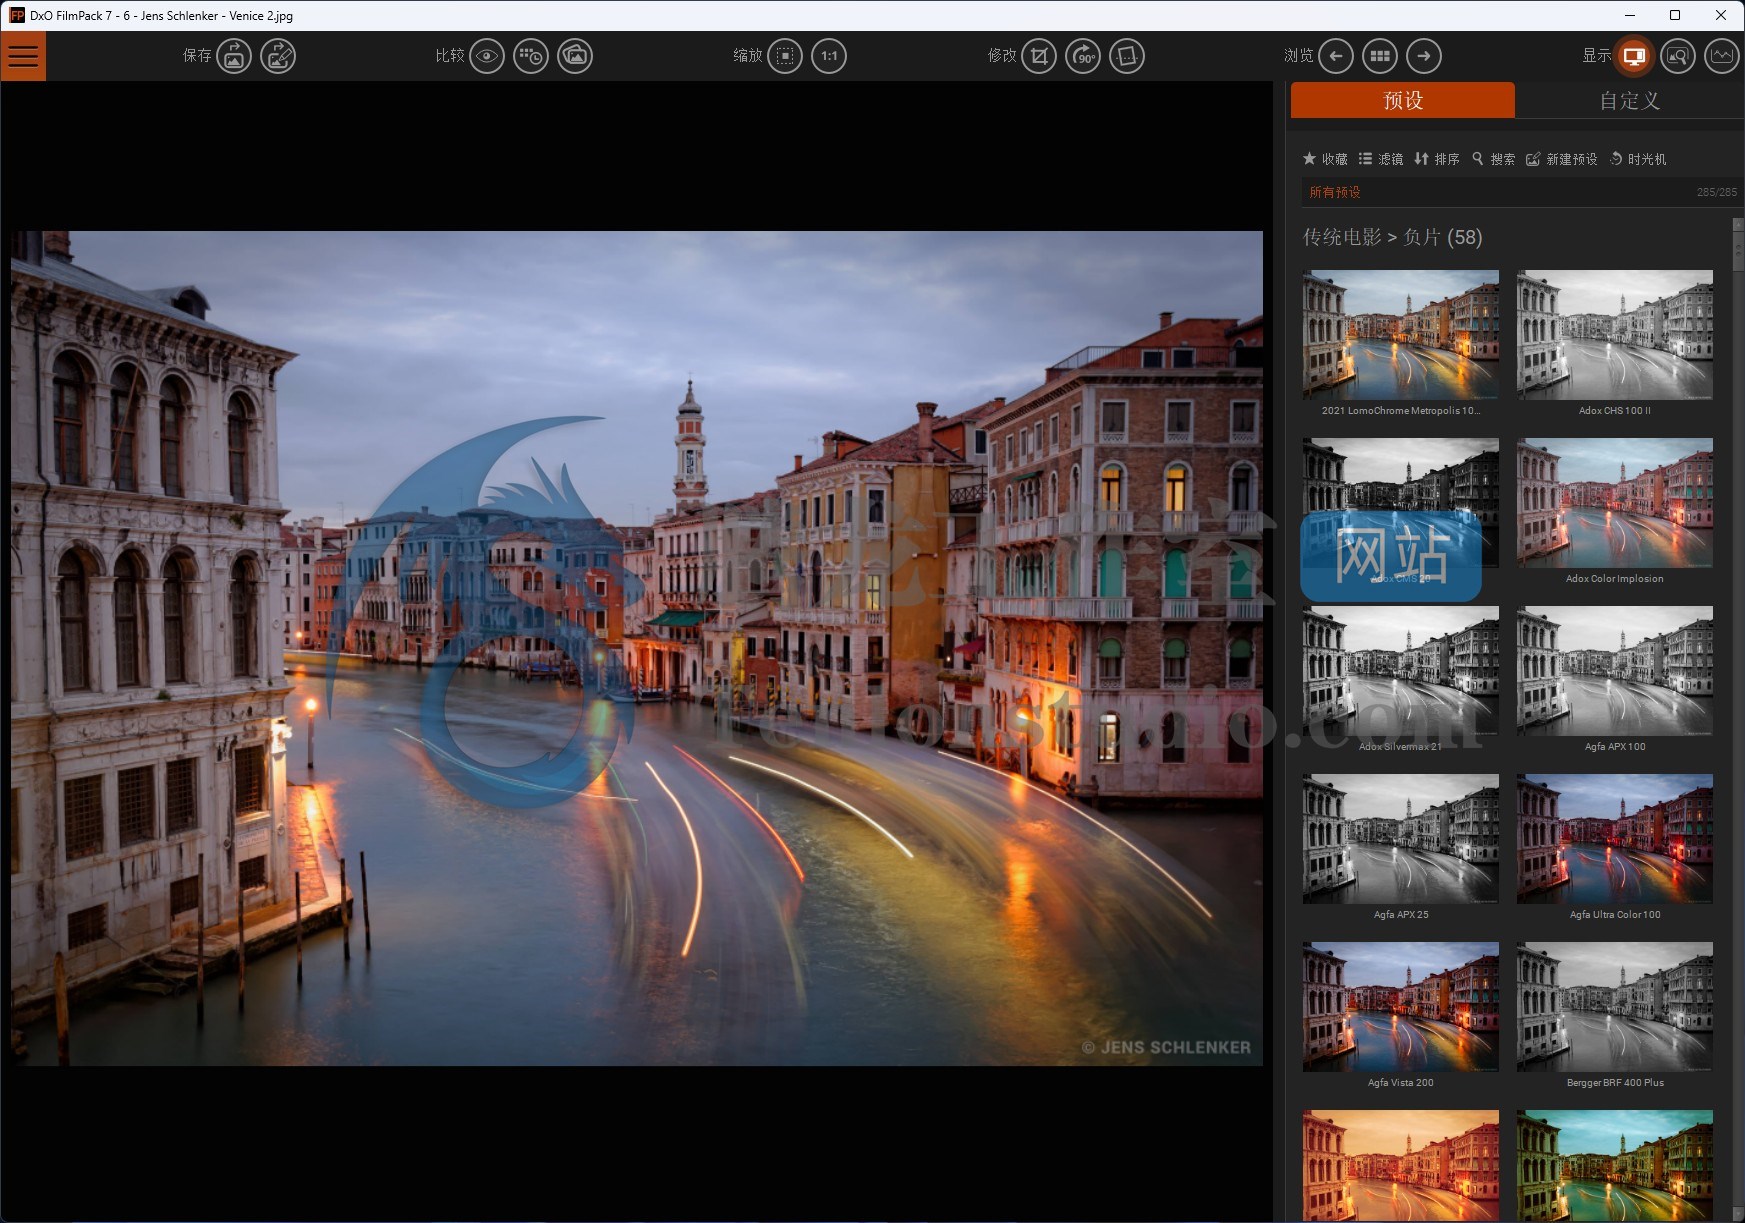Image resolution: width=1745 pixels, height=1223 pixels.
Task: Toggle the histogram display icon
Action: click(1722, 56)
